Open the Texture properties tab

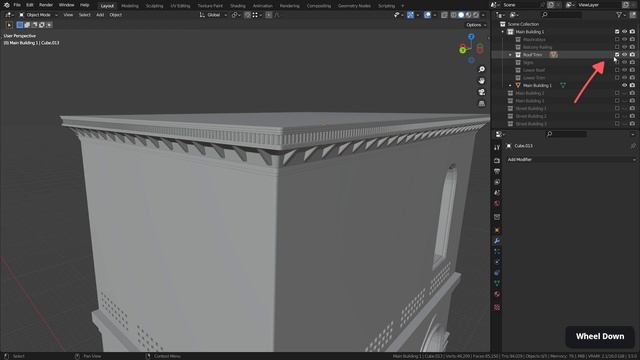[497, 307]
